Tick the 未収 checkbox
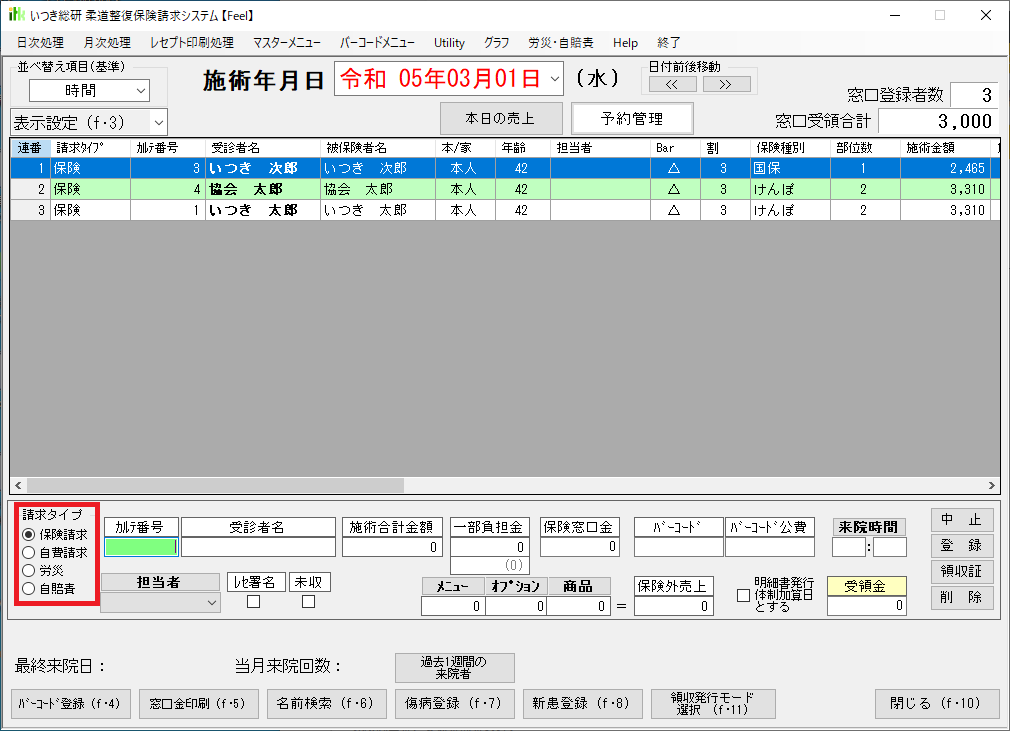The image size is (1010, 731). (308, 602)
